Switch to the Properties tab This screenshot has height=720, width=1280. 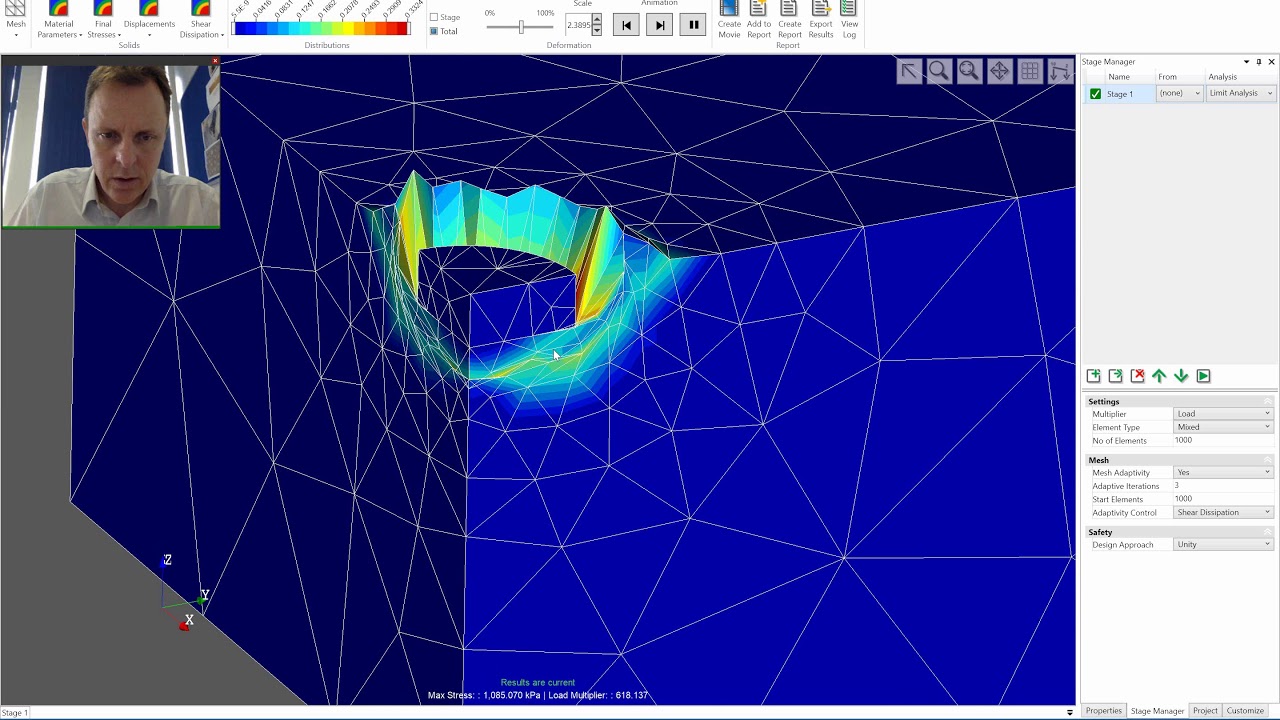1104,711
